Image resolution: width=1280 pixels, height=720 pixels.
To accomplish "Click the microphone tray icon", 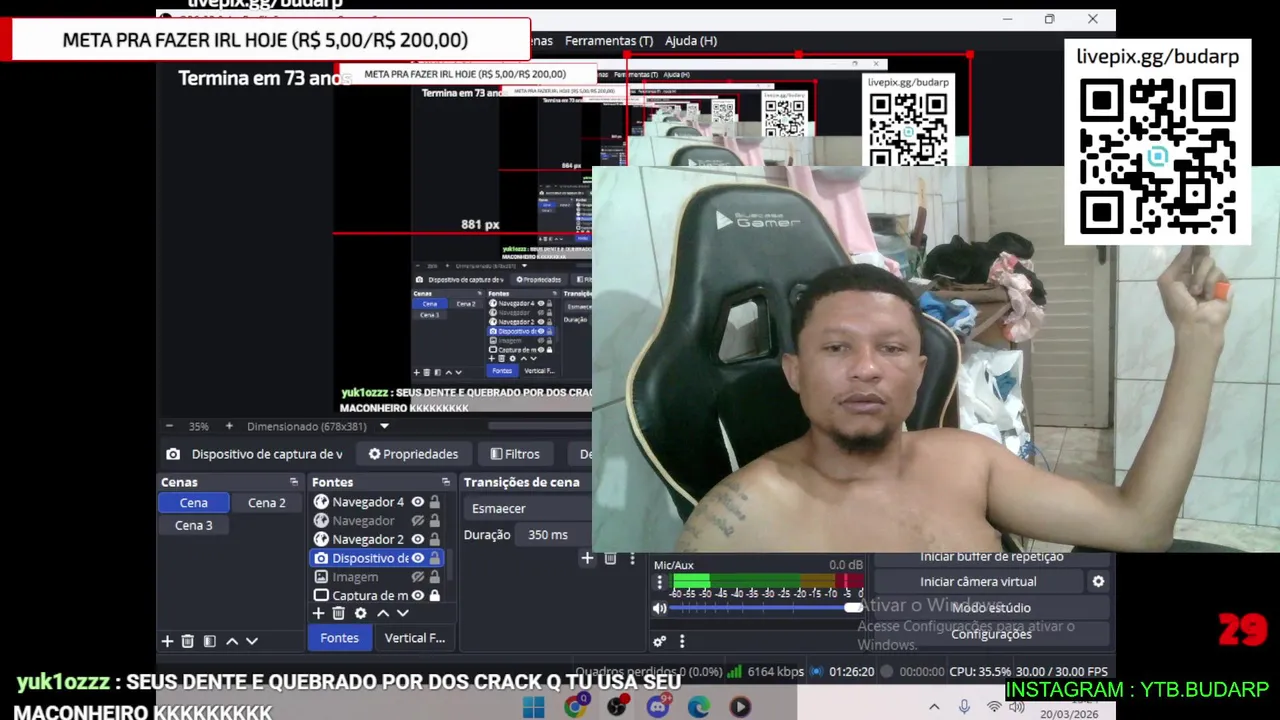I will pyautogui.click(x=964, y=707).
